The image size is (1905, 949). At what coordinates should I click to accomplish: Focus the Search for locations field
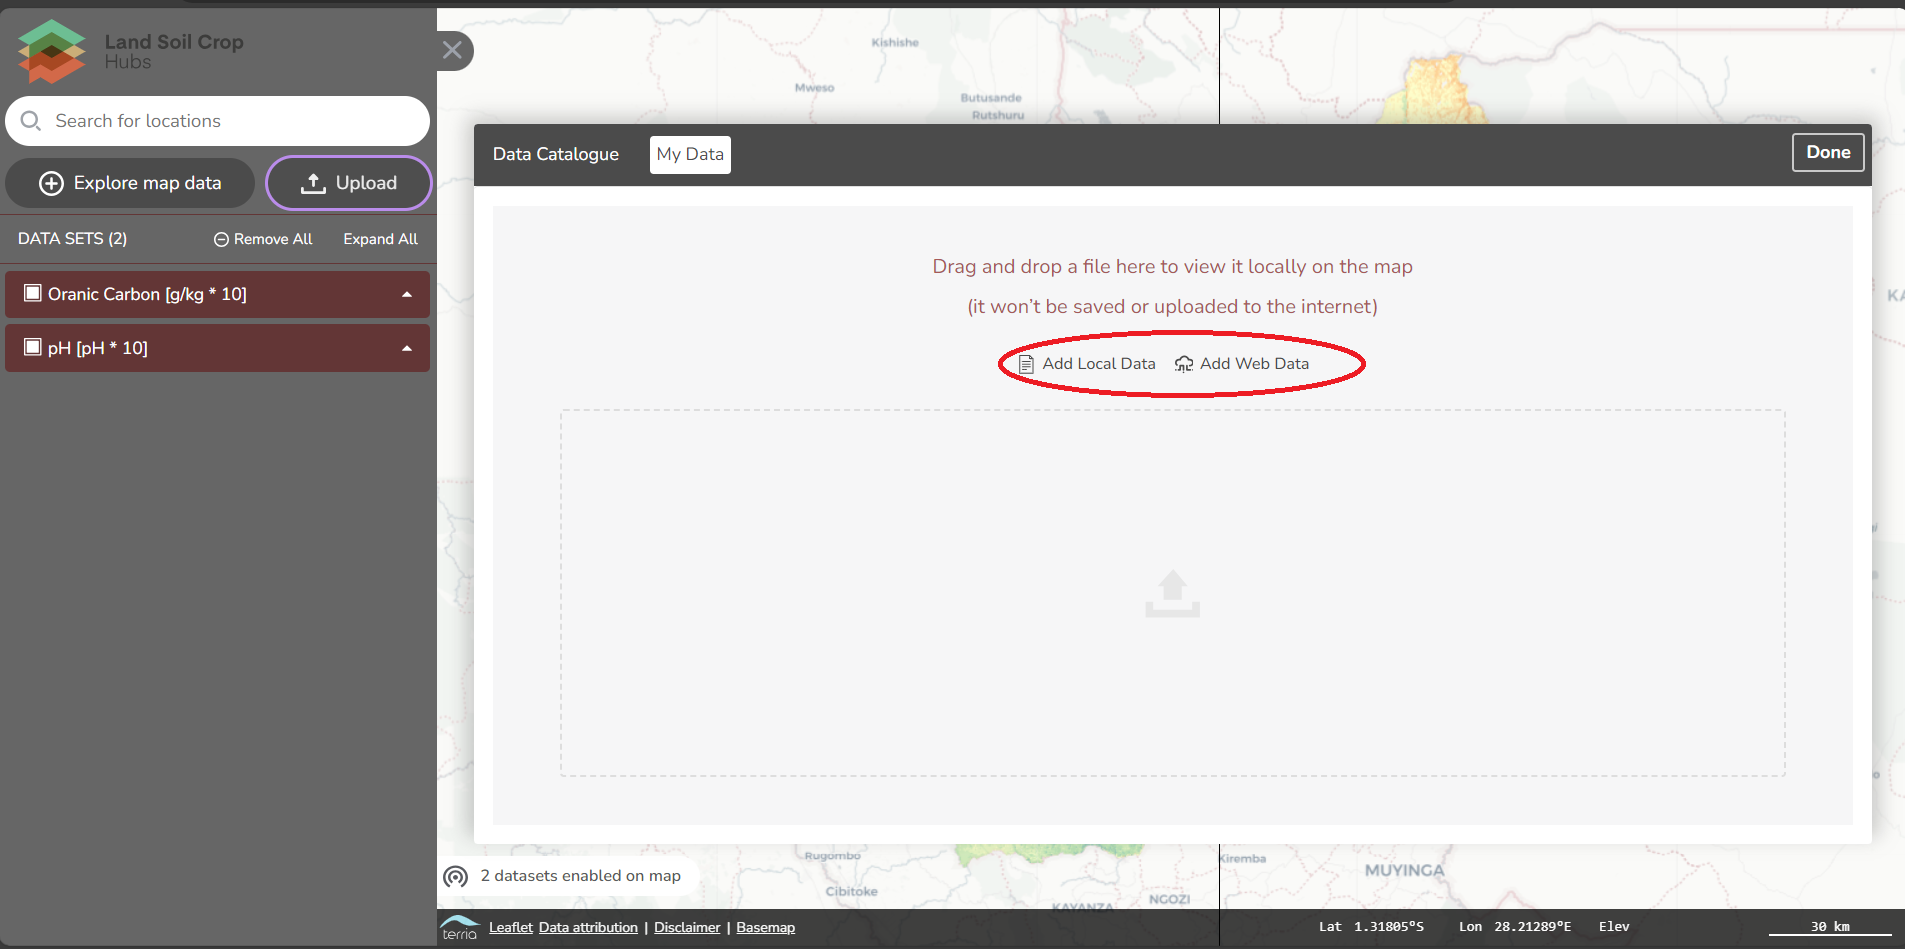(x=218, y=121)
